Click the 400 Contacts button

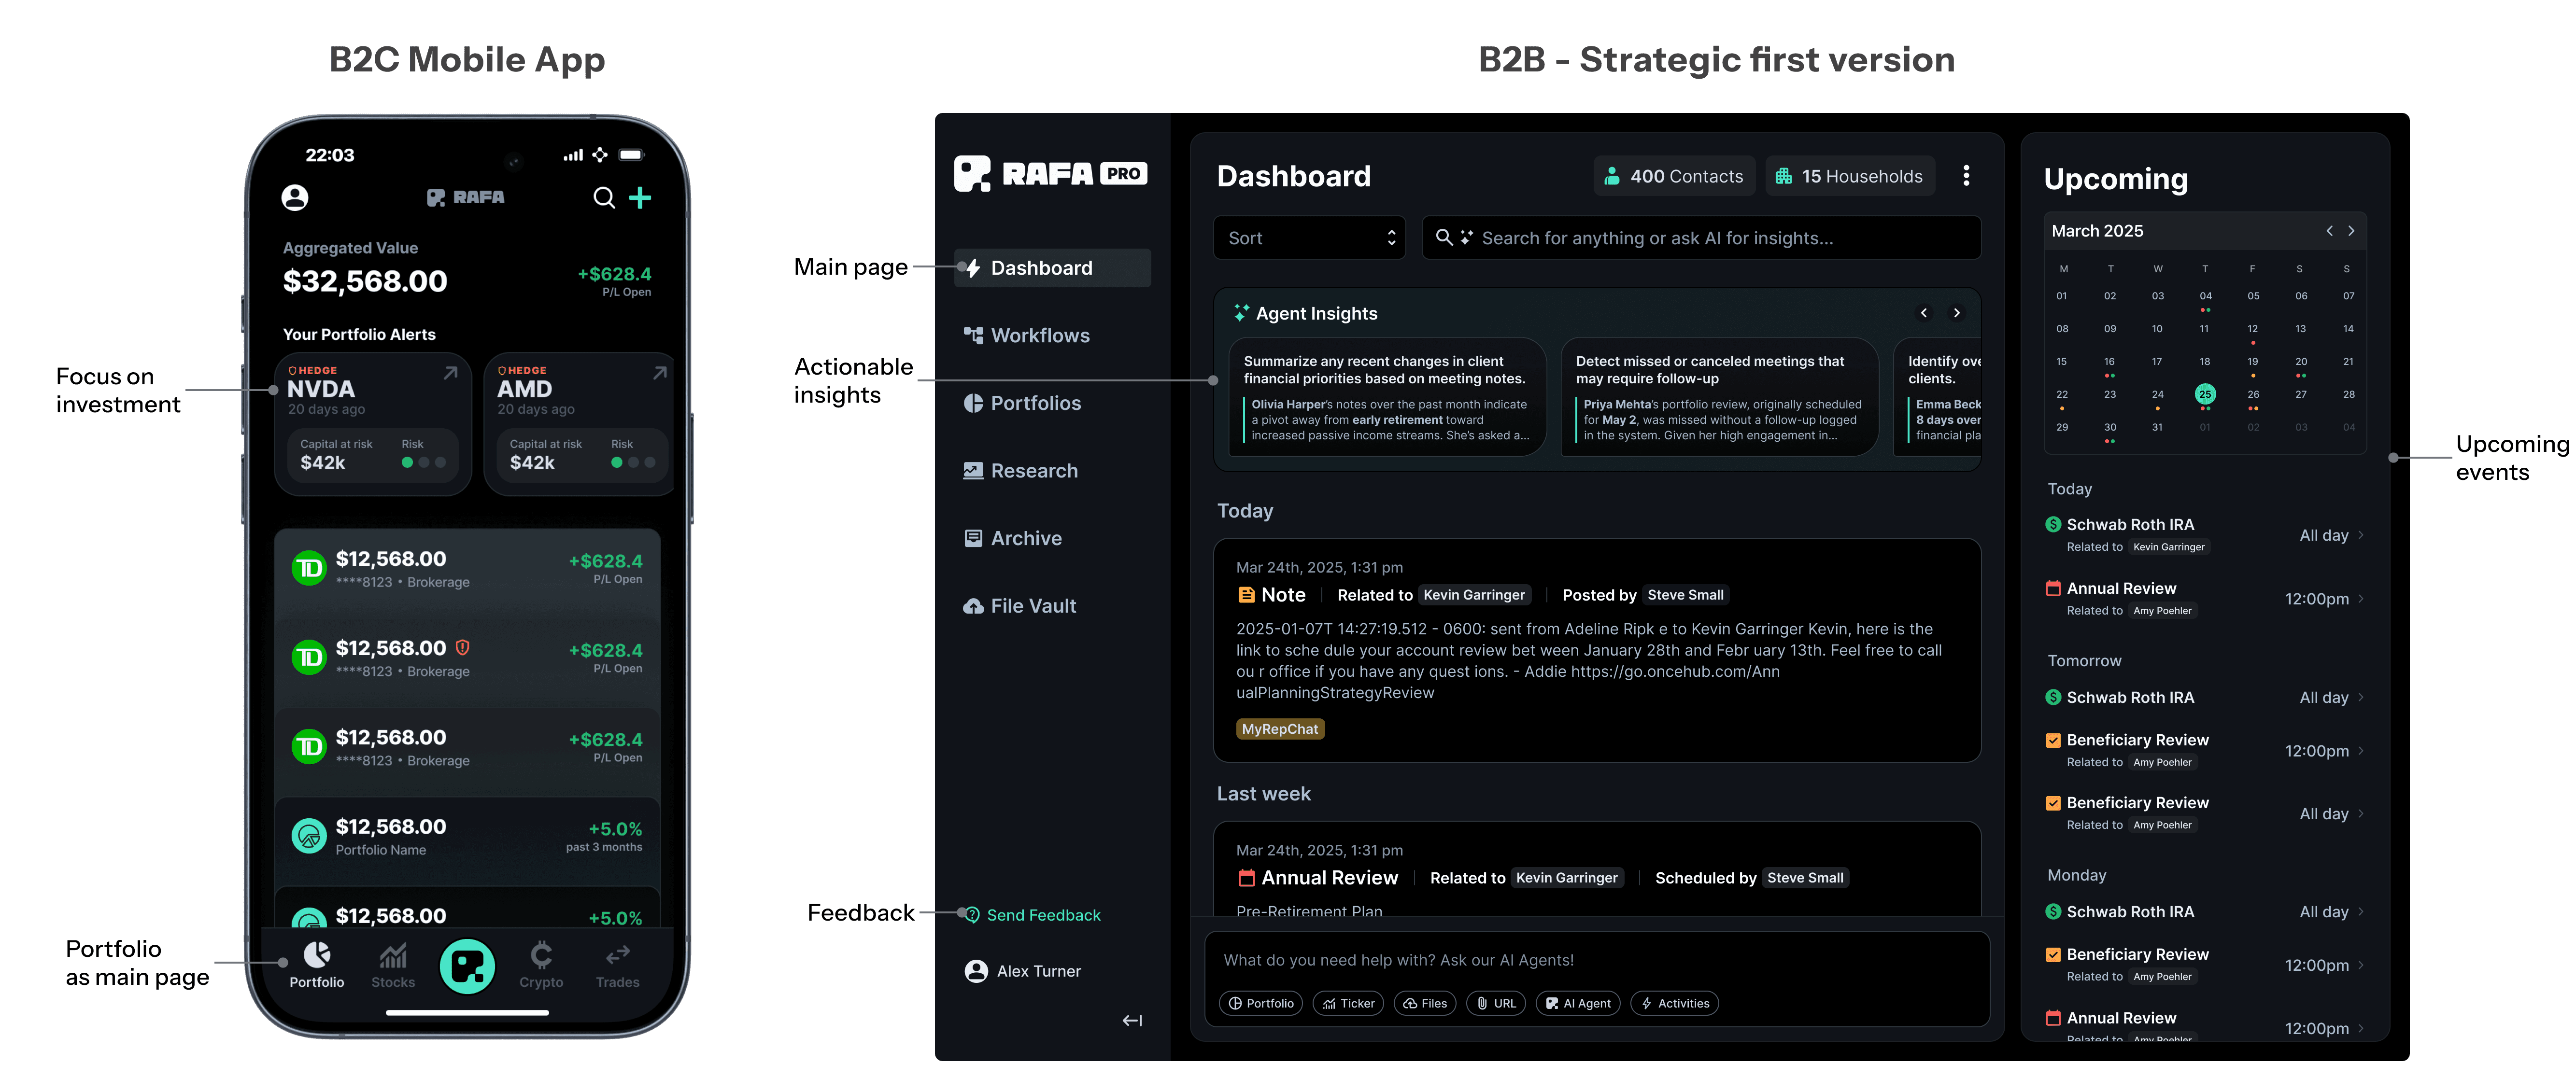pos(1674,176)
